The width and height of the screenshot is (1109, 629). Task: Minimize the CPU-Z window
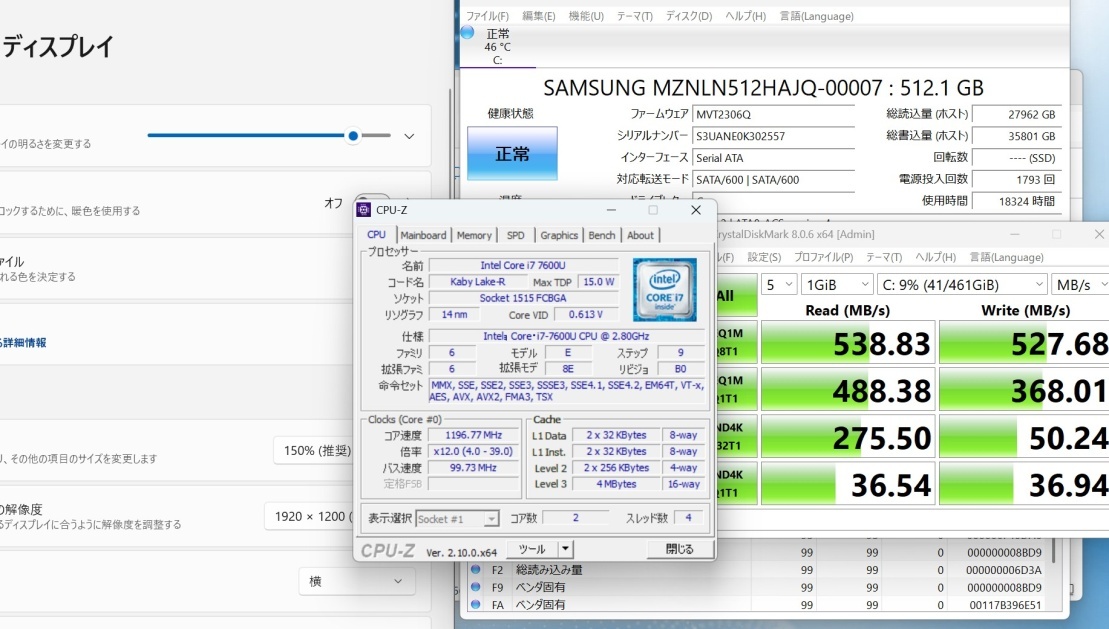[611, 210]
